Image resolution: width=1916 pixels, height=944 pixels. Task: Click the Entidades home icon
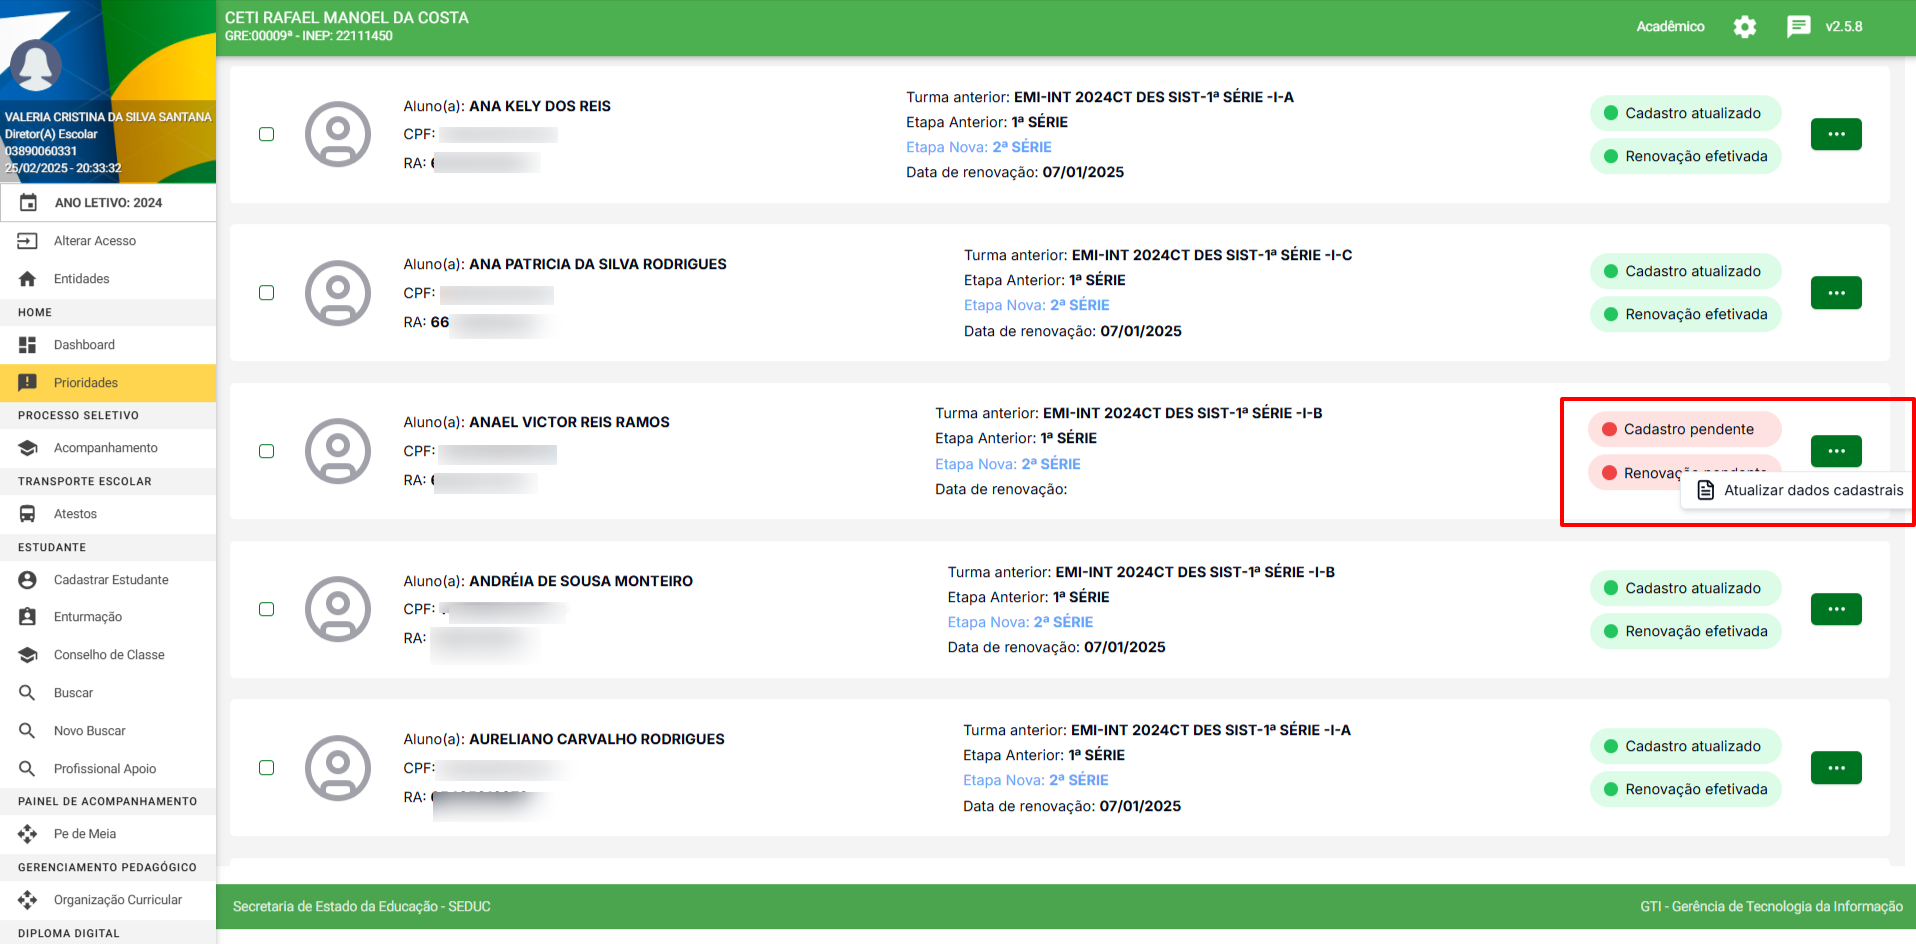tap(27, 279)
